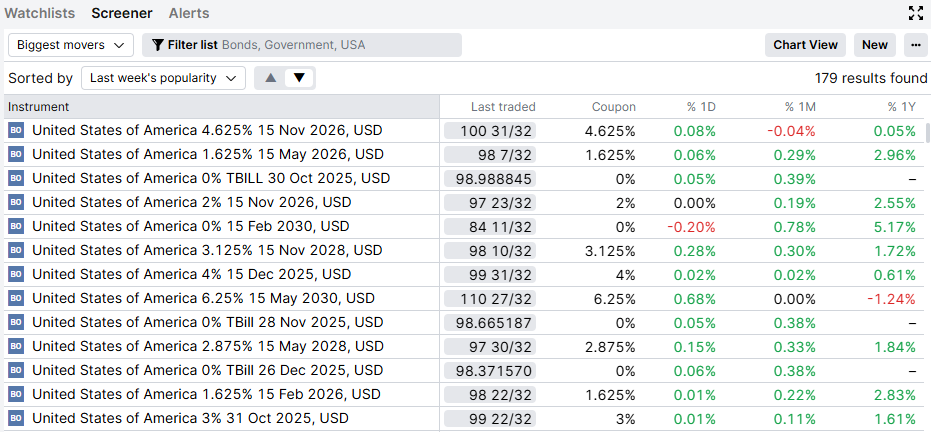Click the % 1M column header
The image size is (931, 432).
[x=800, y=107]
